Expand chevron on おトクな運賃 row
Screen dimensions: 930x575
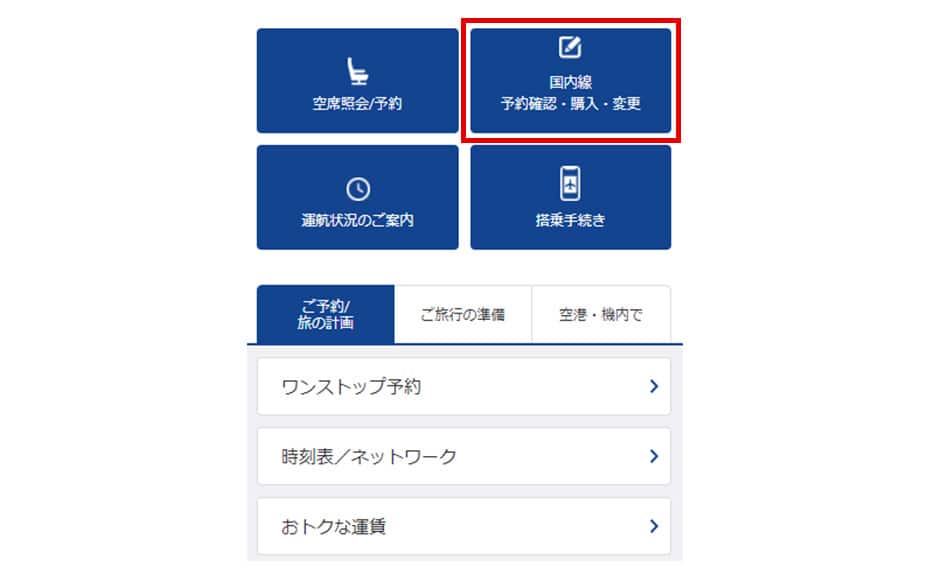click(654, 526)
